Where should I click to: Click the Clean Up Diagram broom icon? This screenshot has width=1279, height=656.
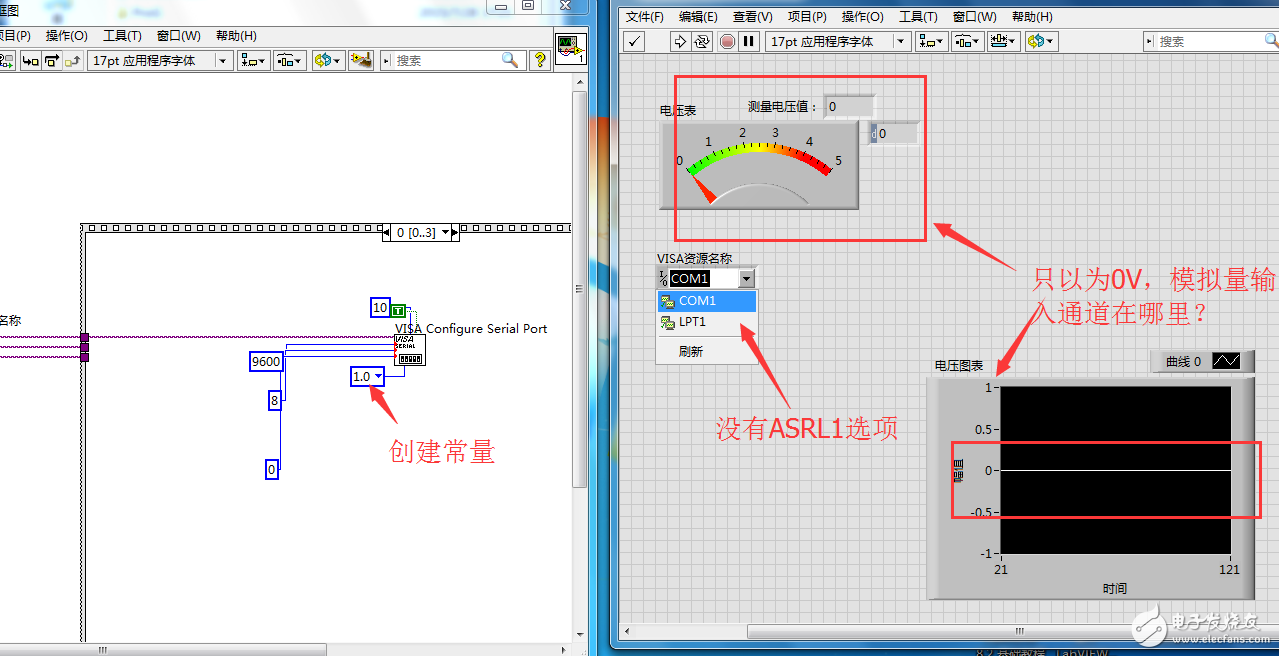click(x=361, y=60)
